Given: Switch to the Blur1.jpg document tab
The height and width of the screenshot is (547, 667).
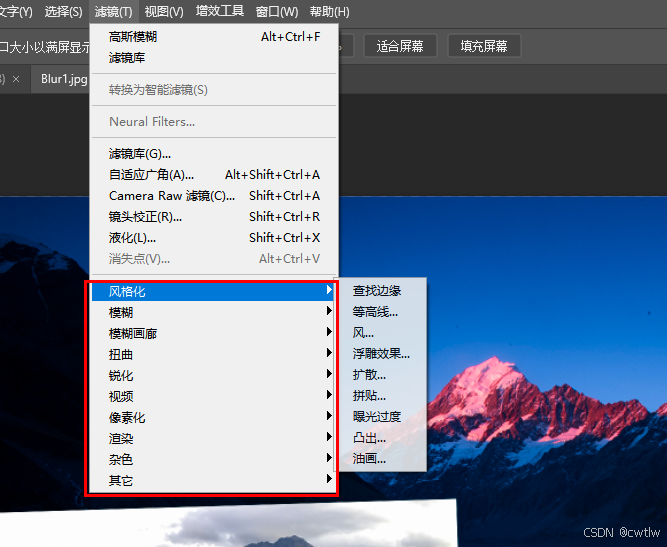Looking at the screenshot, I should click(64, 79).
